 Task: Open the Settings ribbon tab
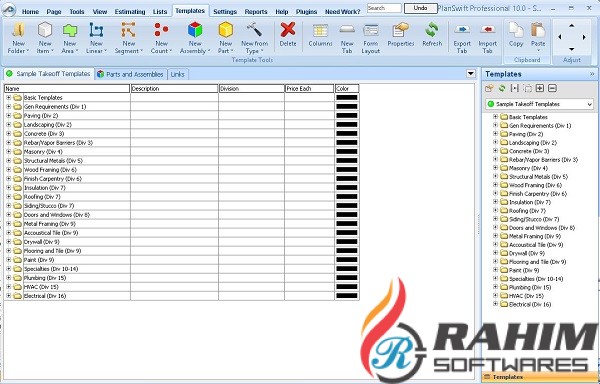(x=225, y=11)
